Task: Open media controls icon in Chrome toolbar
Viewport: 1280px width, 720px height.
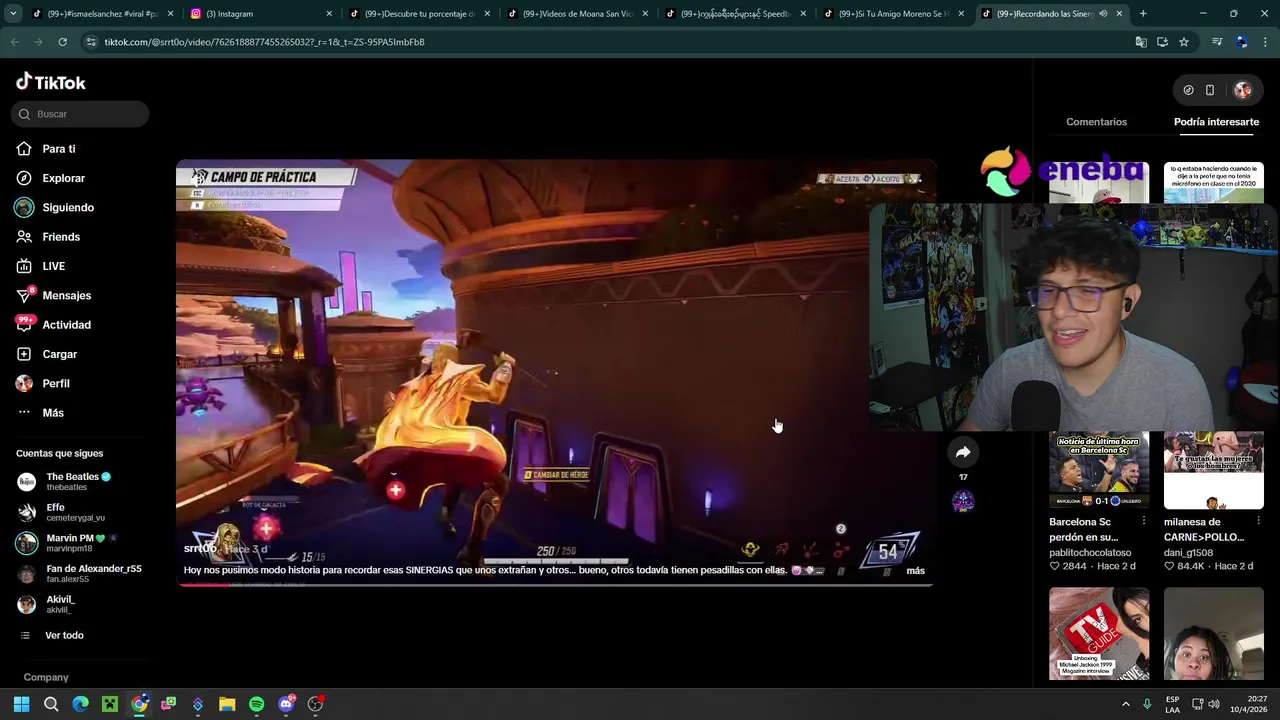Action: (1217, 42)
